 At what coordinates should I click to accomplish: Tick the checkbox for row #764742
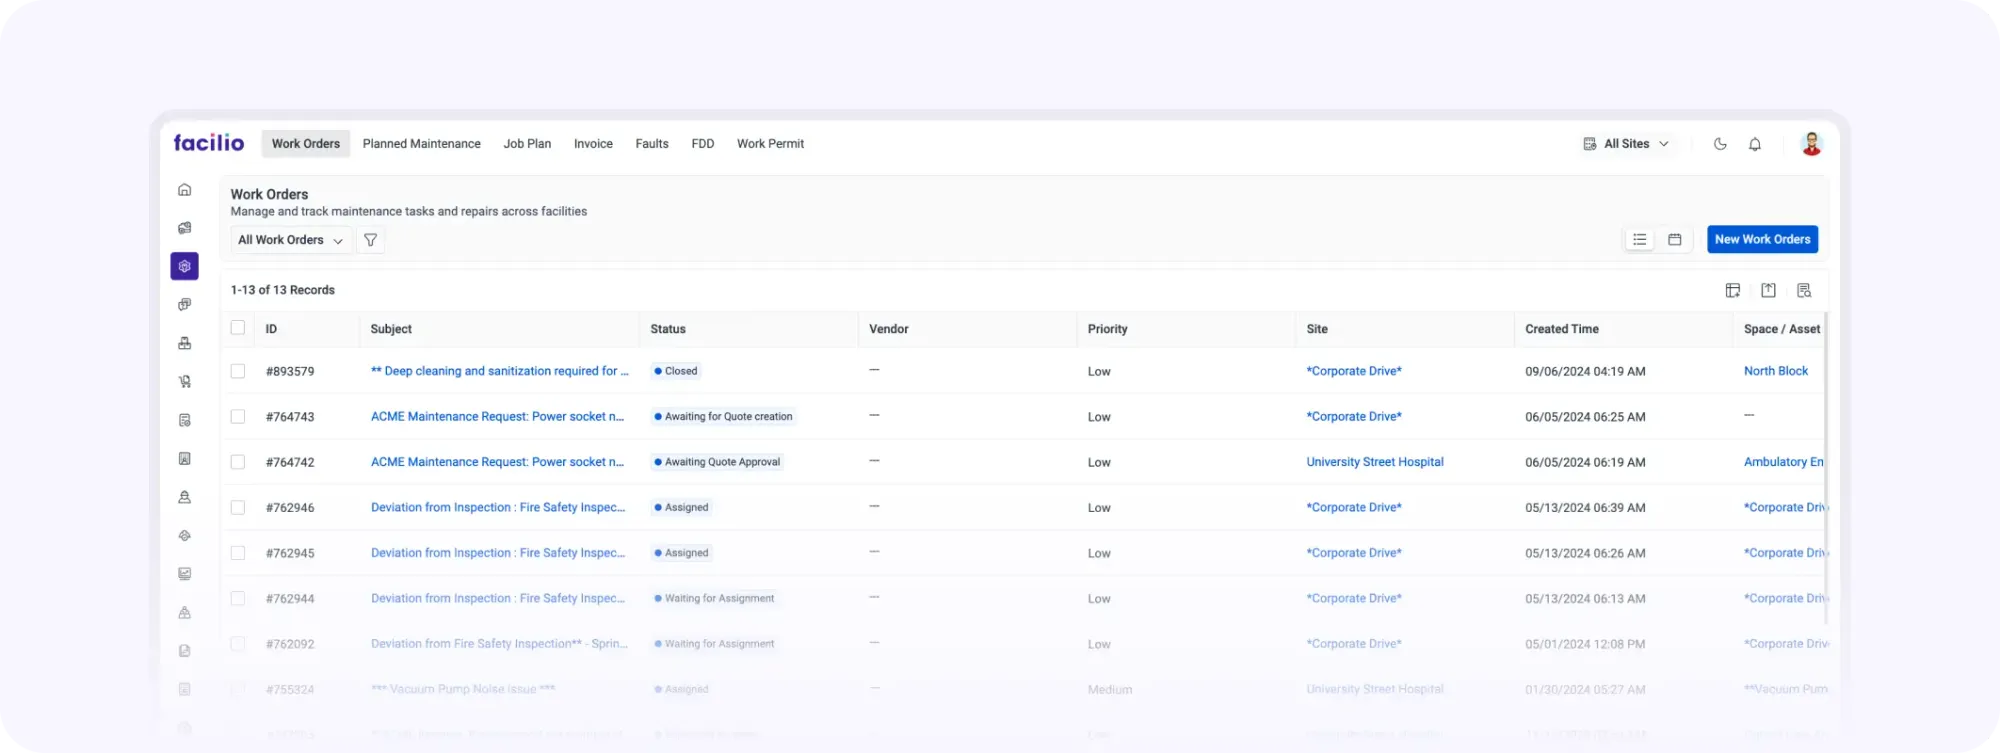pos(238,462)
